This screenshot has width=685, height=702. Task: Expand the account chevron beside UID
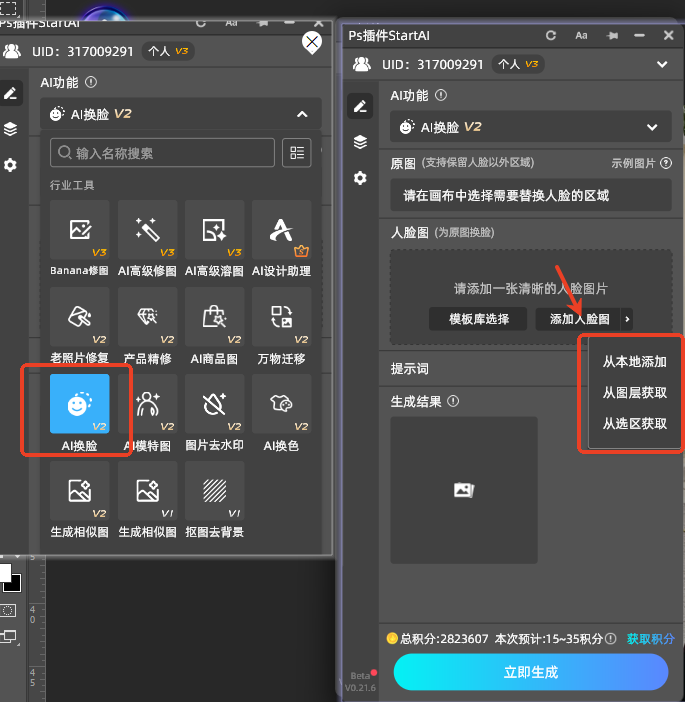pos(662,64)
